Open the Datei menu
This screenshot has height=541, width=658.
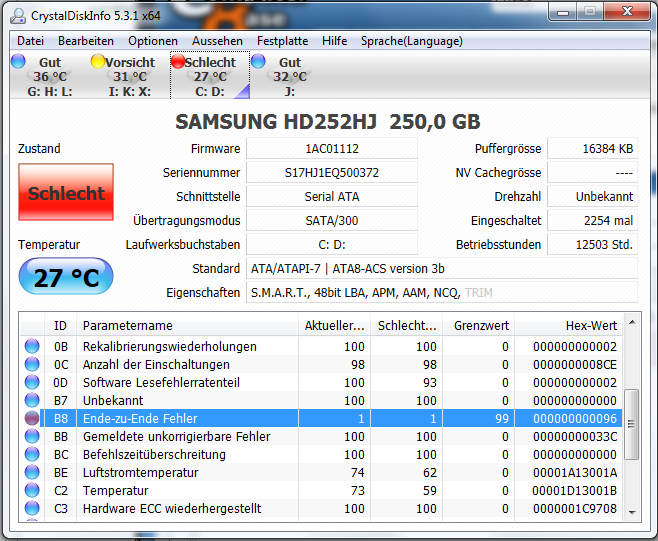tap(30, 41)
